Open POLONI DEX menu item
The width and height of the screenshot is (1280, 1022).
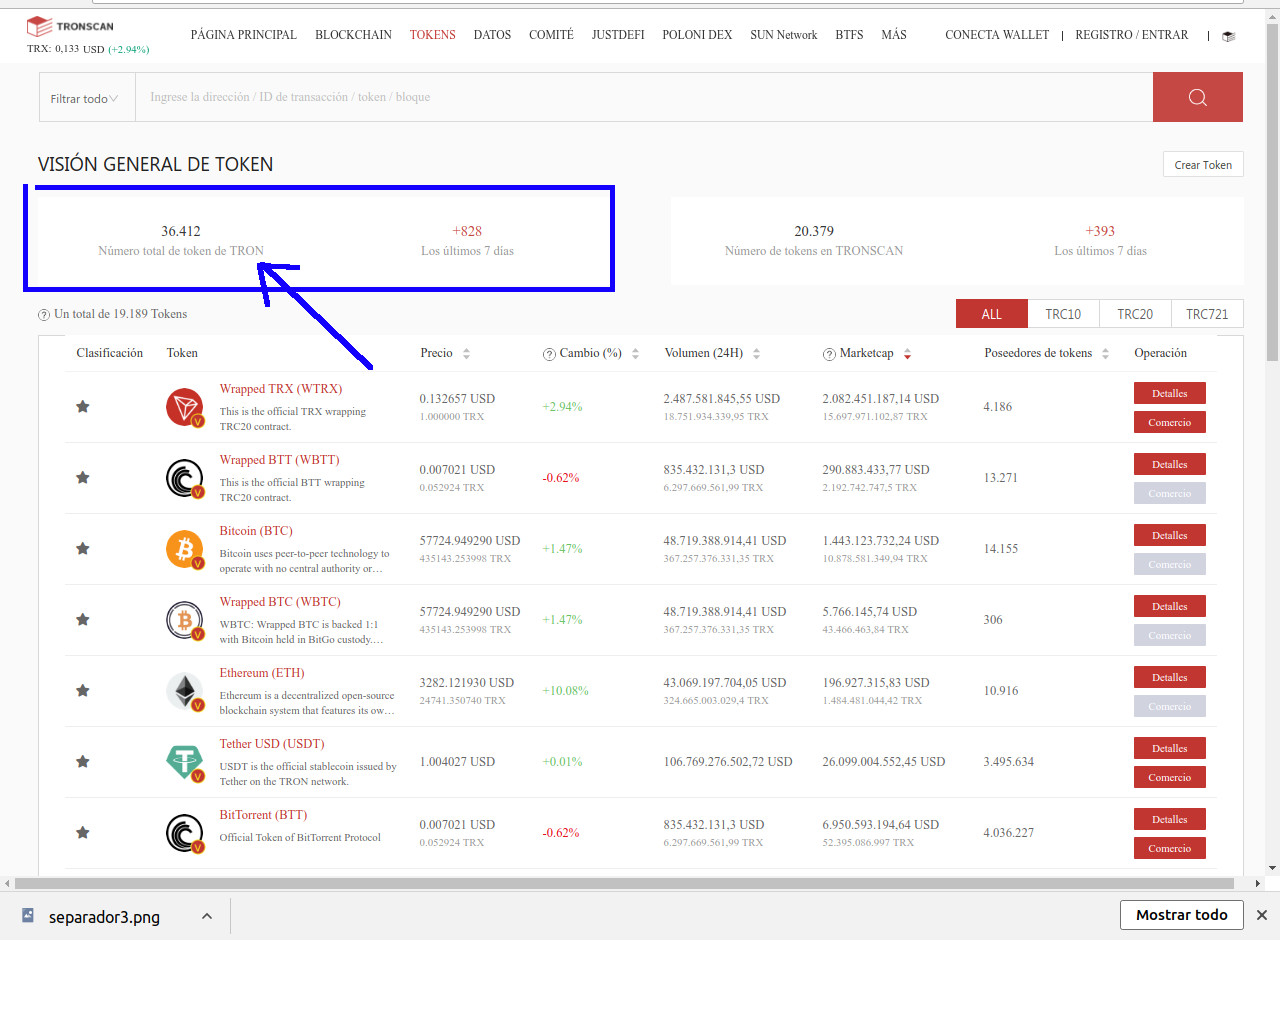click(x=697, y=35)
